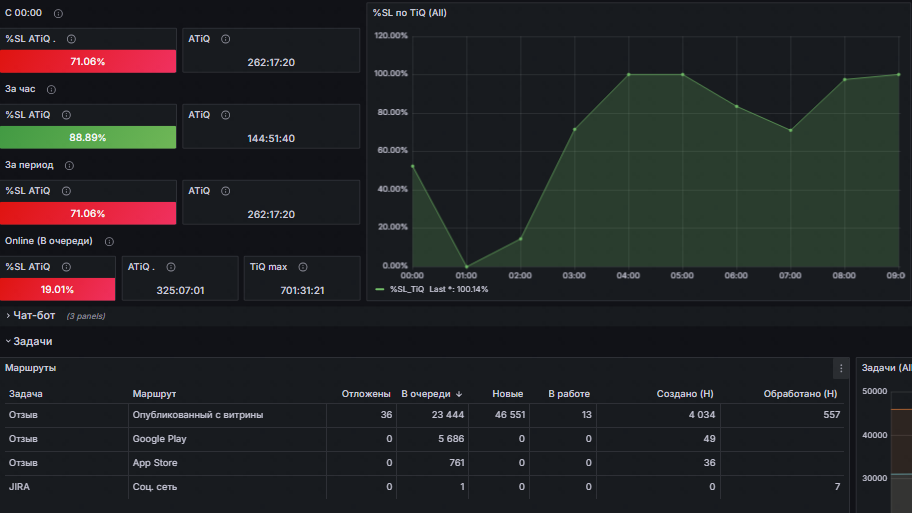Sort table by В работе column

[569, 394]
